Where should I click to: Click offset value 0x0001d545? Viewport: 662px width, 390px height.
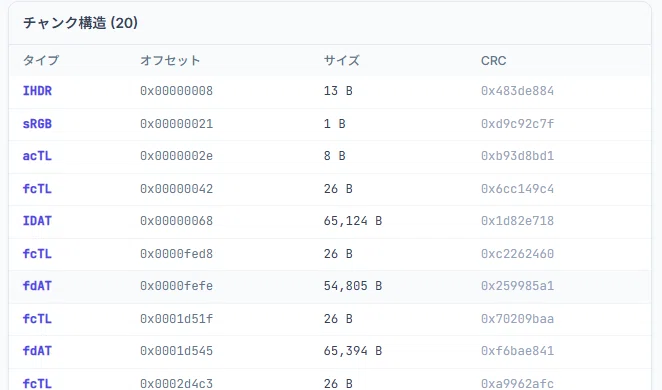(x=176, y=351)
